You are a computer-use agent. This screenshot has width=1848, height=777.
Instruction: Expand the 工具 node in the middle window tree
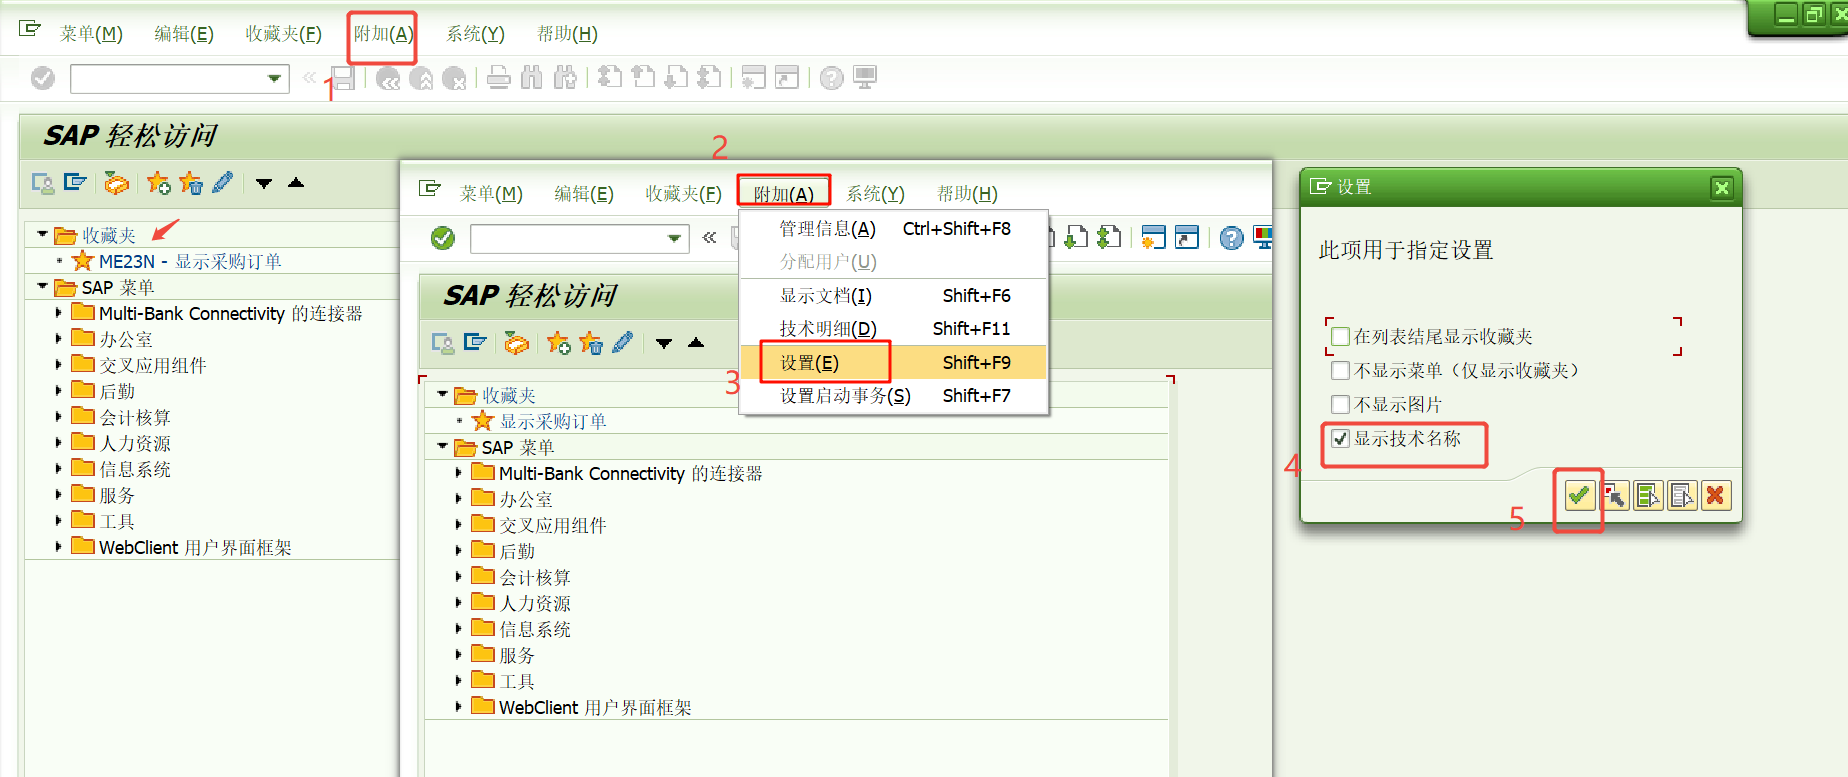(x=459, y=681)
